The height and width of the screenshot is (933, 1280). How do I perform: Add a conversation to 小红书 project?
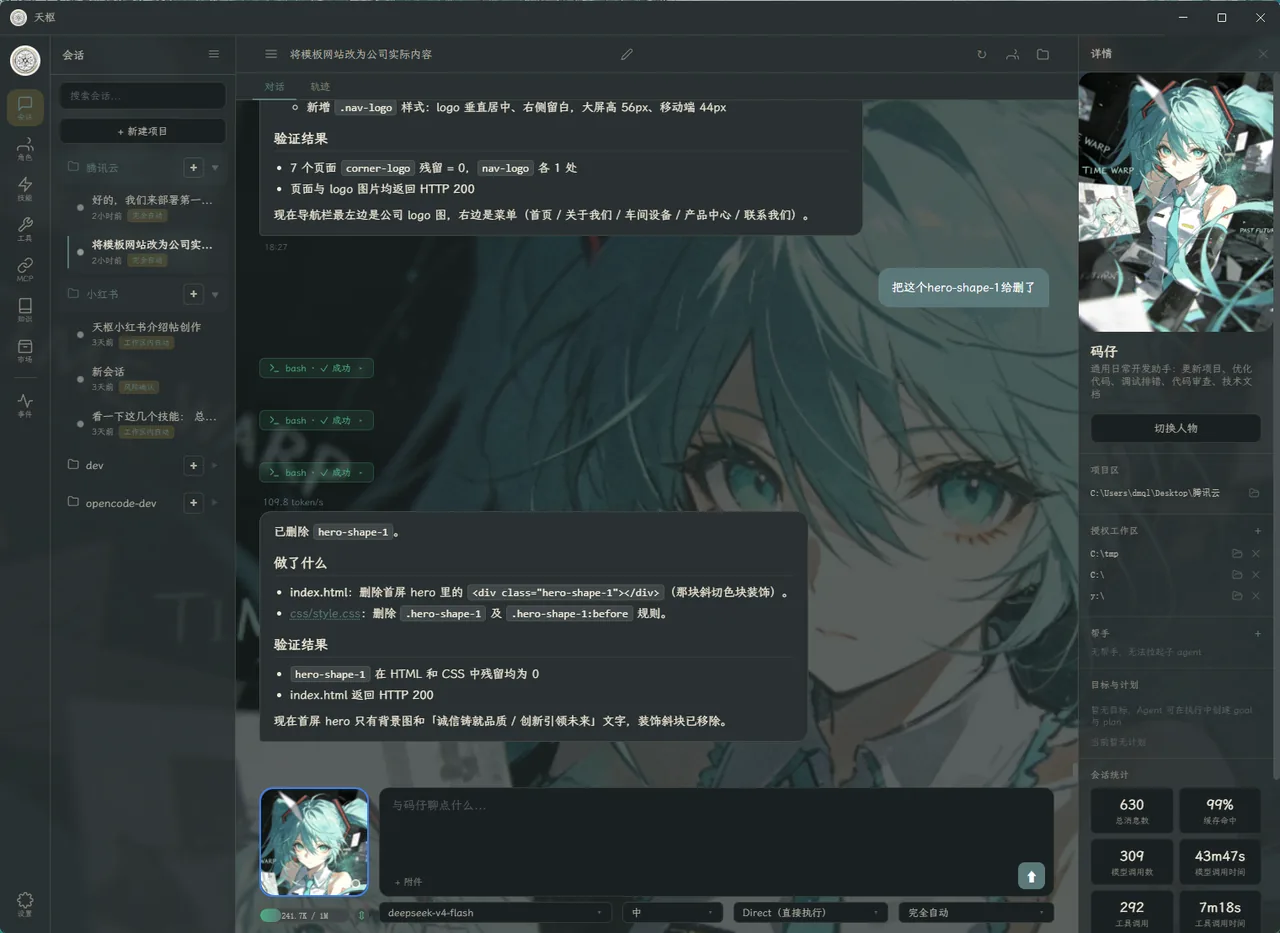(194, 294)
